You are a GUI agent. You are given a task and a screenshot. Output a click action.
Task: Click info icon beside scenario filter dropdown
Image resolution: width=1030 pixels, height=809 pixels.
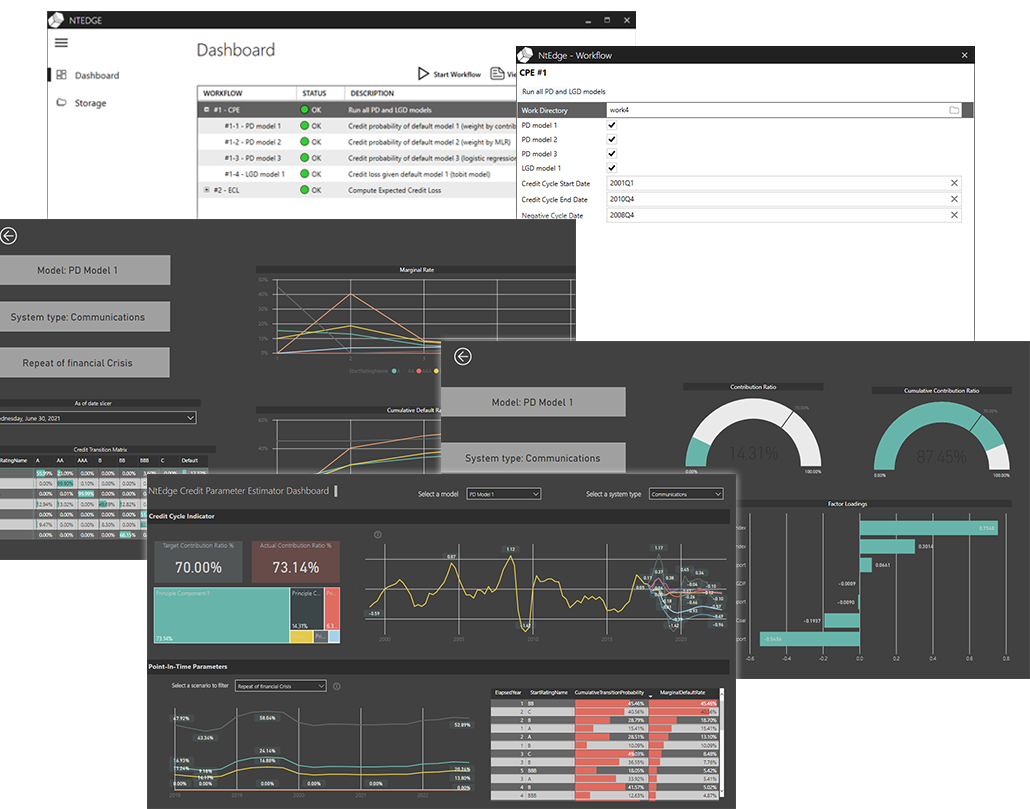click(336, 686)
